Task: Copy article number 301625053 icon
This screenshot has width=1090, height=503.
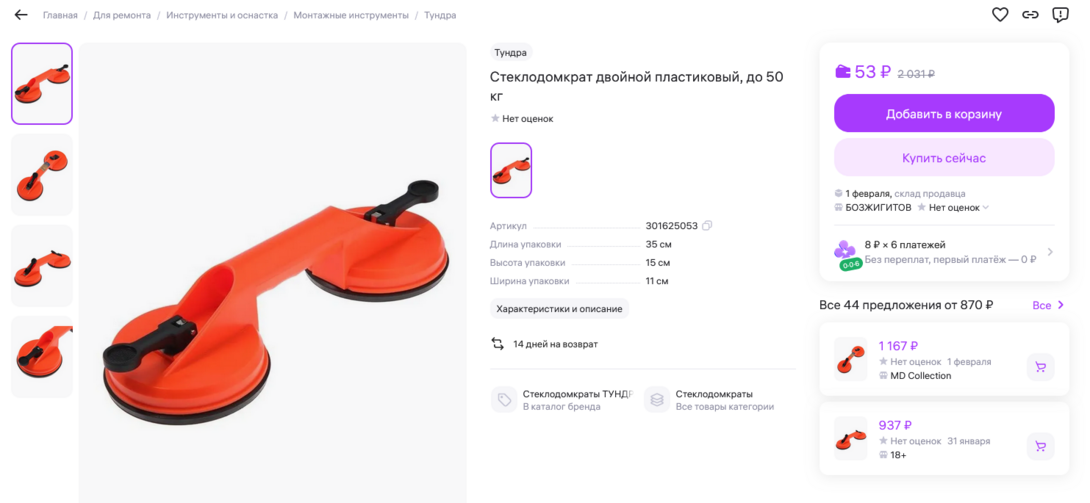Action: tap(707, 226)
